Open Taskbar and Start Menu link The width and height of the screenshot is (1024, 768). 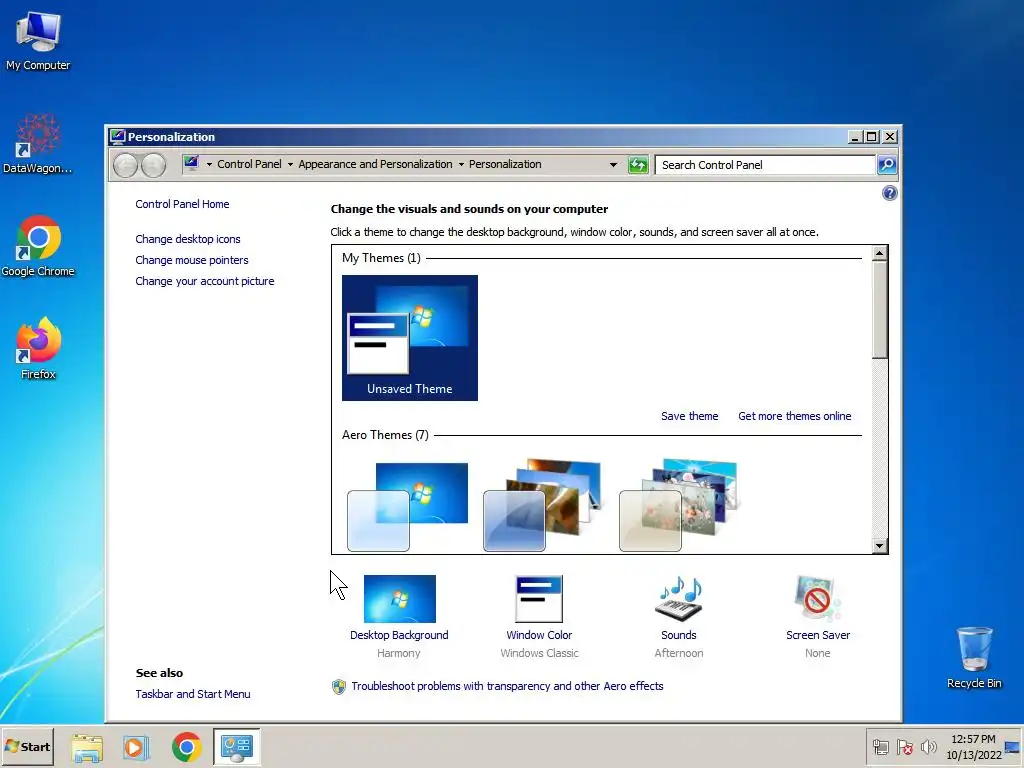pos(193,694)
